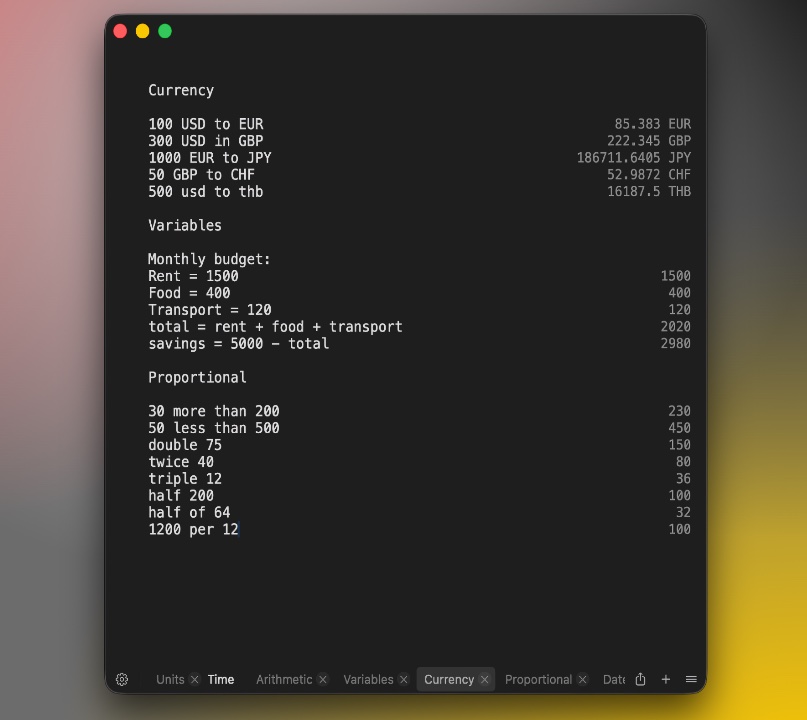Switch to the Units tab
Viewport: 807px width, 720px height.
tap(170, 679)
